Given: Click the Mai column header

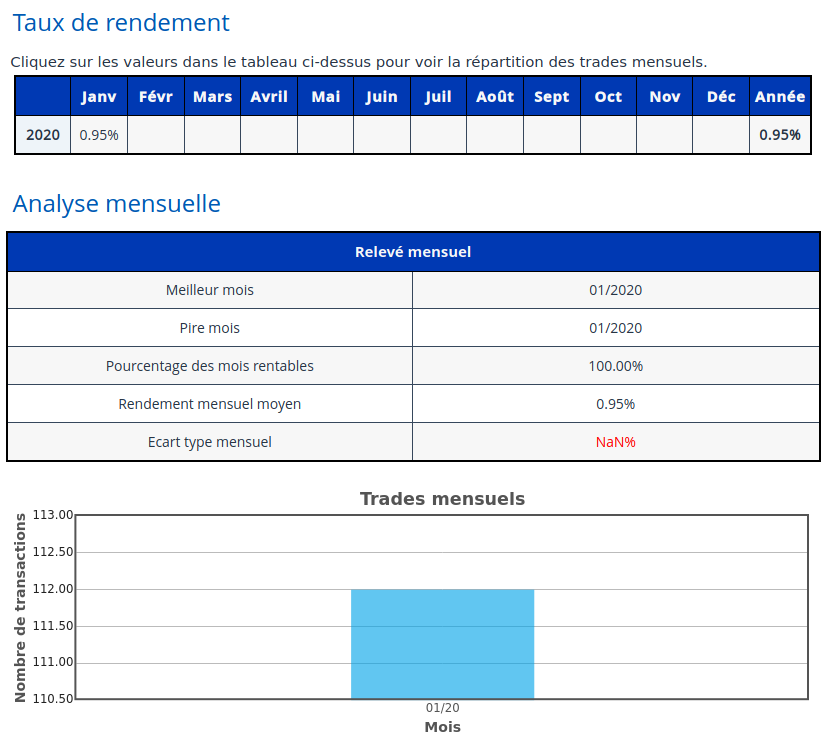Looking at the screenshot, I should [326, 97].
